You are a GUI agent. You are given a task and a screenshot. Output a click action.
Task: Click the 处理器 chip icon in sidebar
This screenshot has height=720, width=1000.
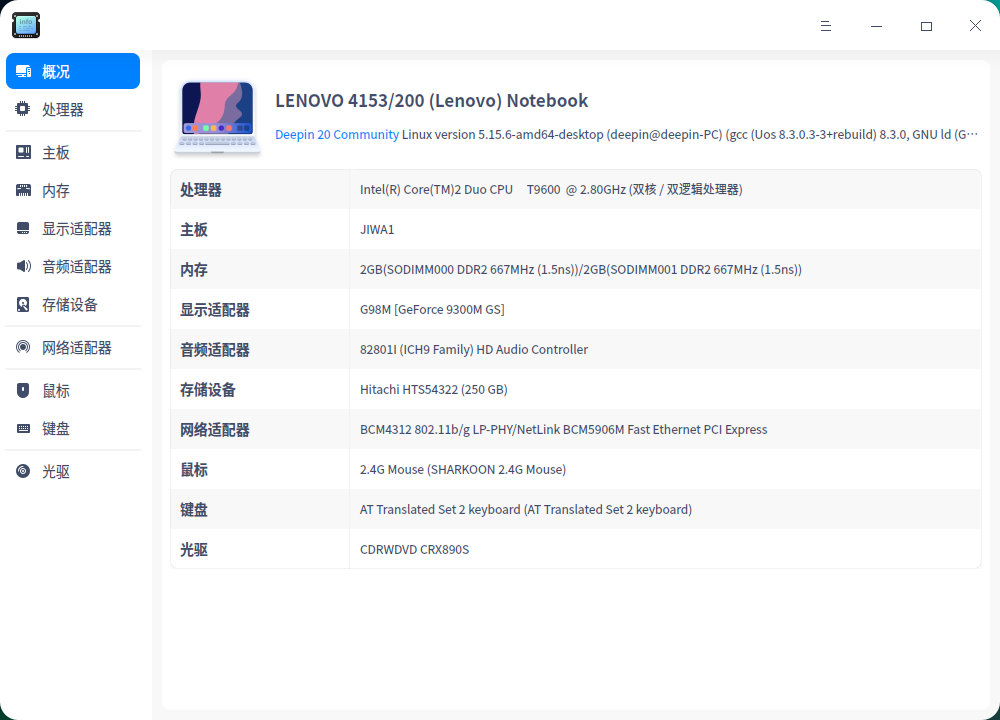pyautogui.click(x=23, y=109)
